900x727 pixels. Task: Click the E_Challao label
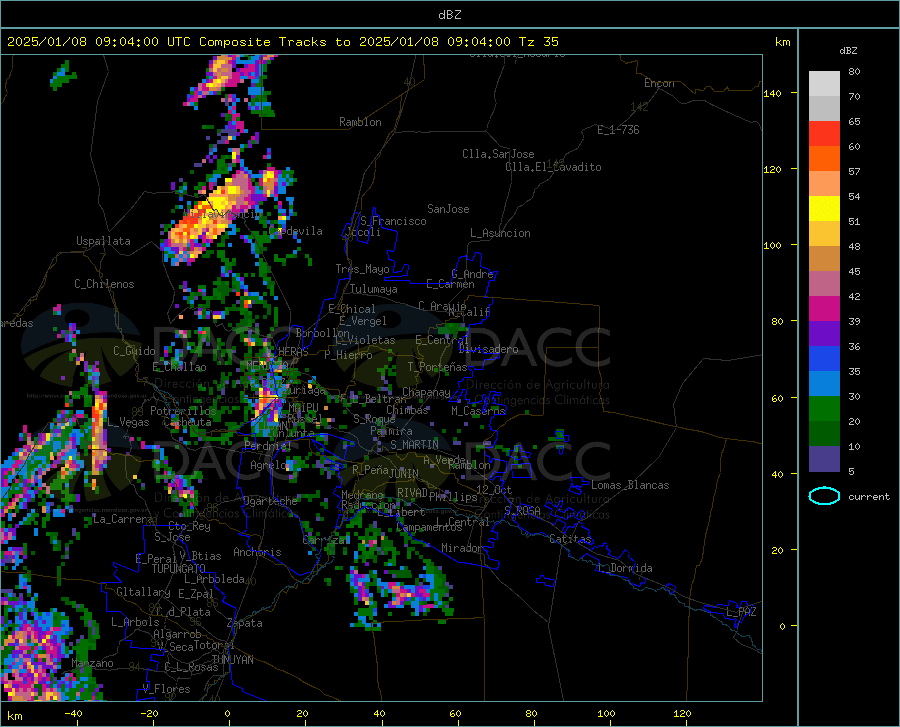[179, 367]
